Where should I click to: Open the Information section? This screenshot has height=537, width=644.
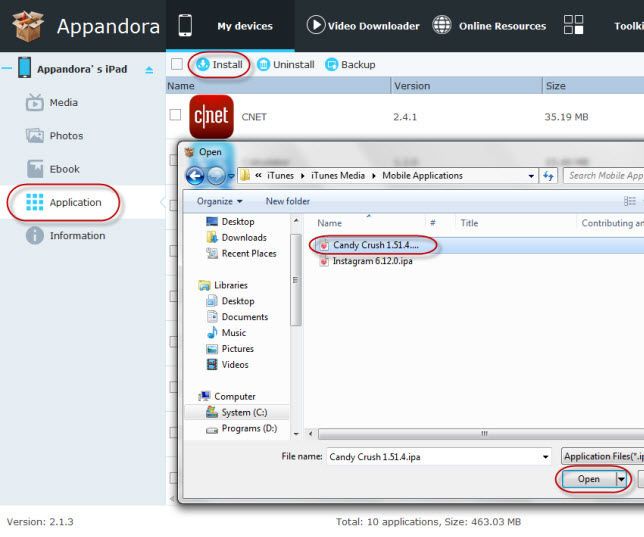tap(77, 235)
